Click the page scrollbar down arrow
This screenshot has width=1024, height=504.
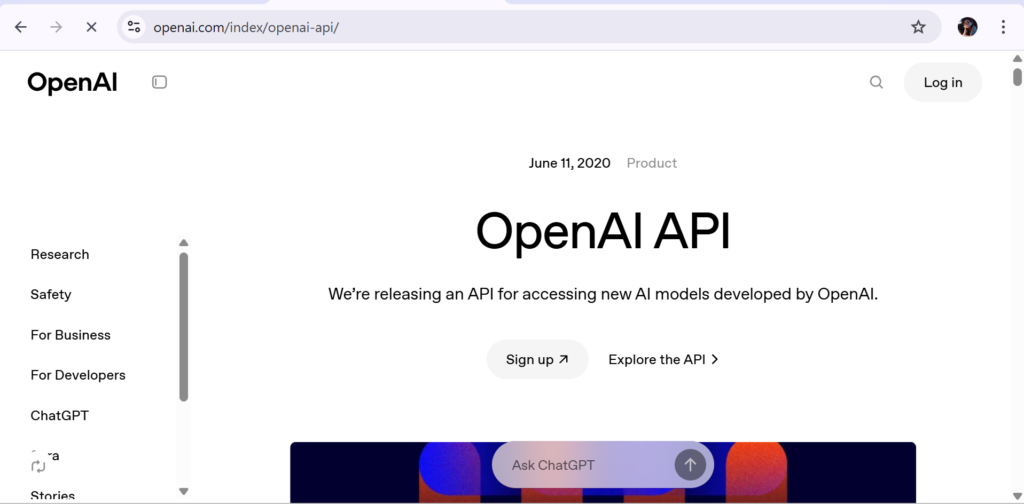click(x=1017, y=497)
